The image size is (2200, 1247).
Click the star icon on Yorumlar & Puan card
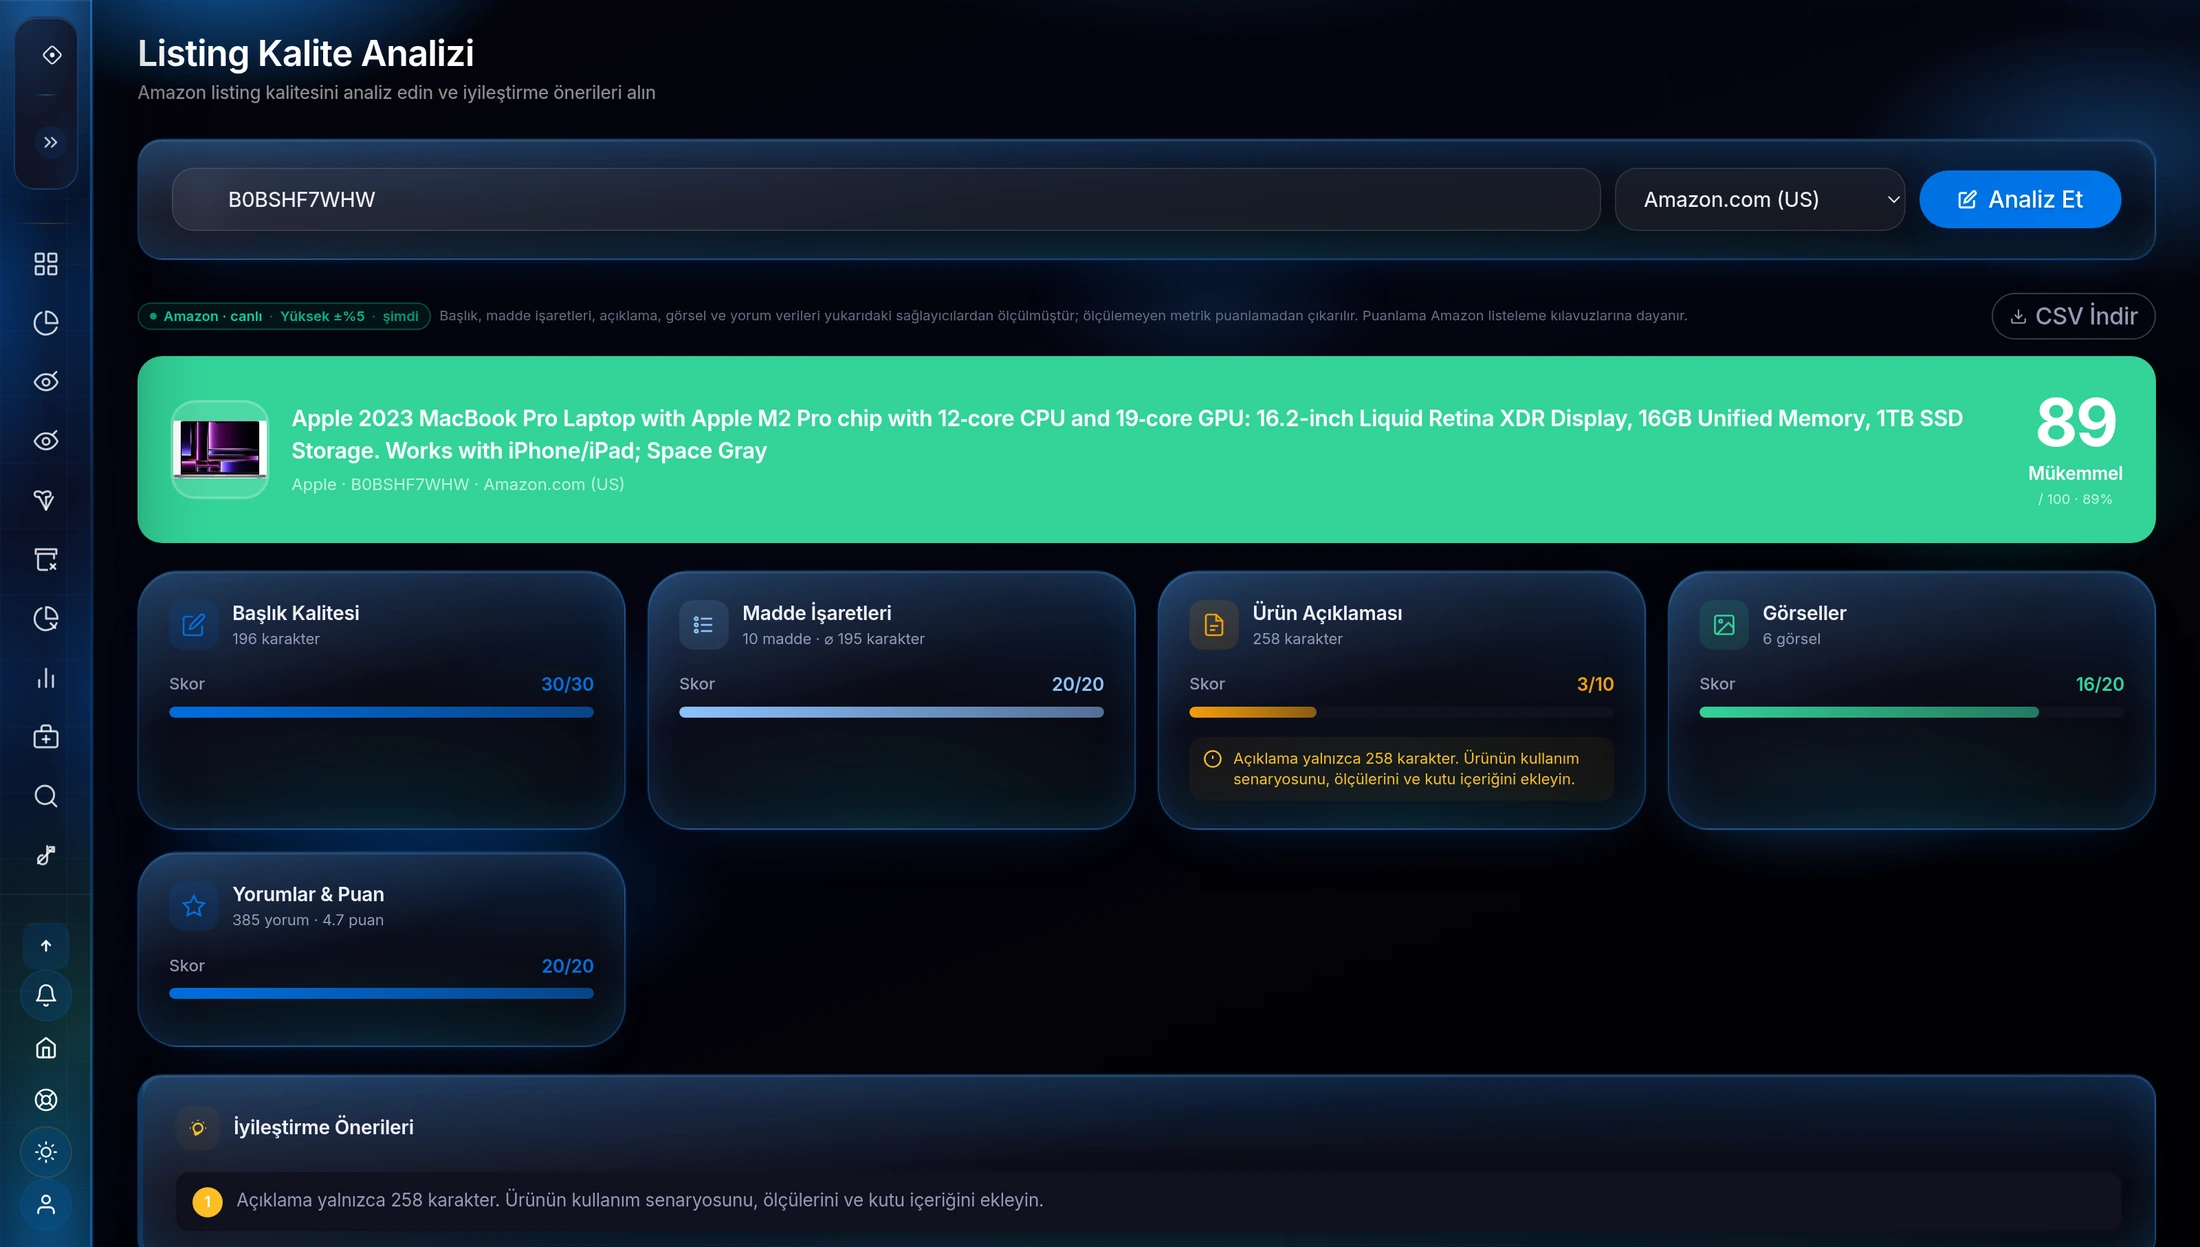pyautogui.click(x=194, y=906)
